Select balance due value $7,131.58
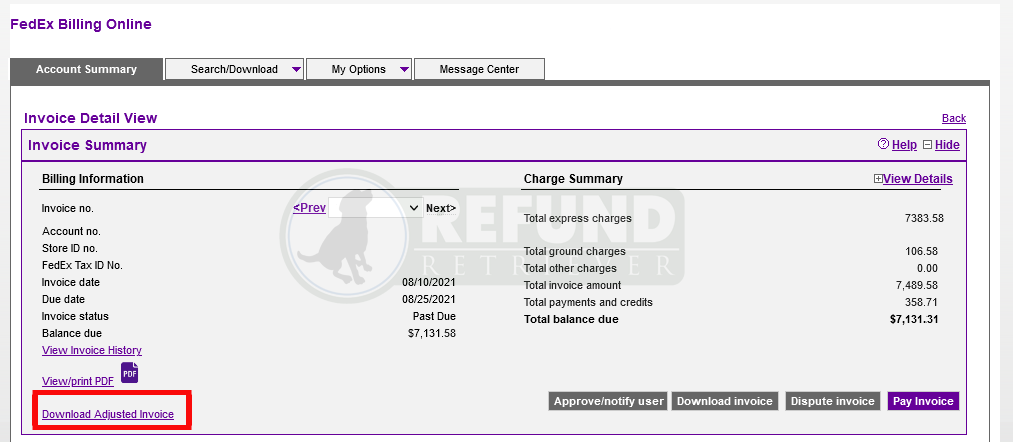This screenshot has width=1013, height=442. click(x=432, y=333)
